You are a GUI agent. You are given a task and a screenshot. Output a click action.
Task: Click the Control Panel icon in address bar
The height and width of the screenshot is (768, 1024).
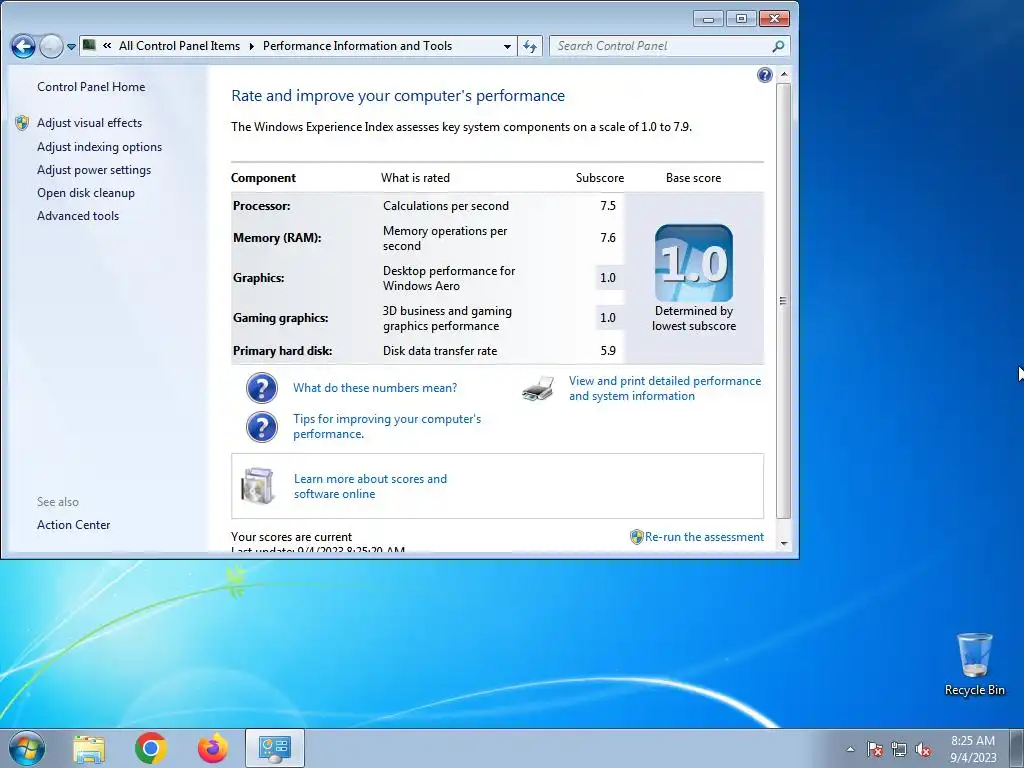pos(89,45)
